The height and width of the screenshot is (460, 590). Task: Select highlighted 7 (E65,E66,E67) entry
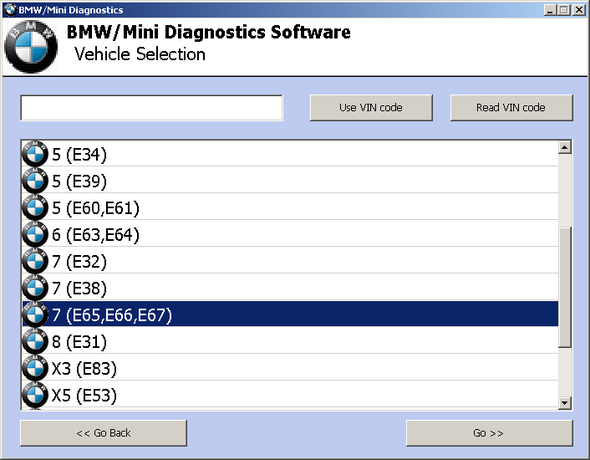[290, 314]
